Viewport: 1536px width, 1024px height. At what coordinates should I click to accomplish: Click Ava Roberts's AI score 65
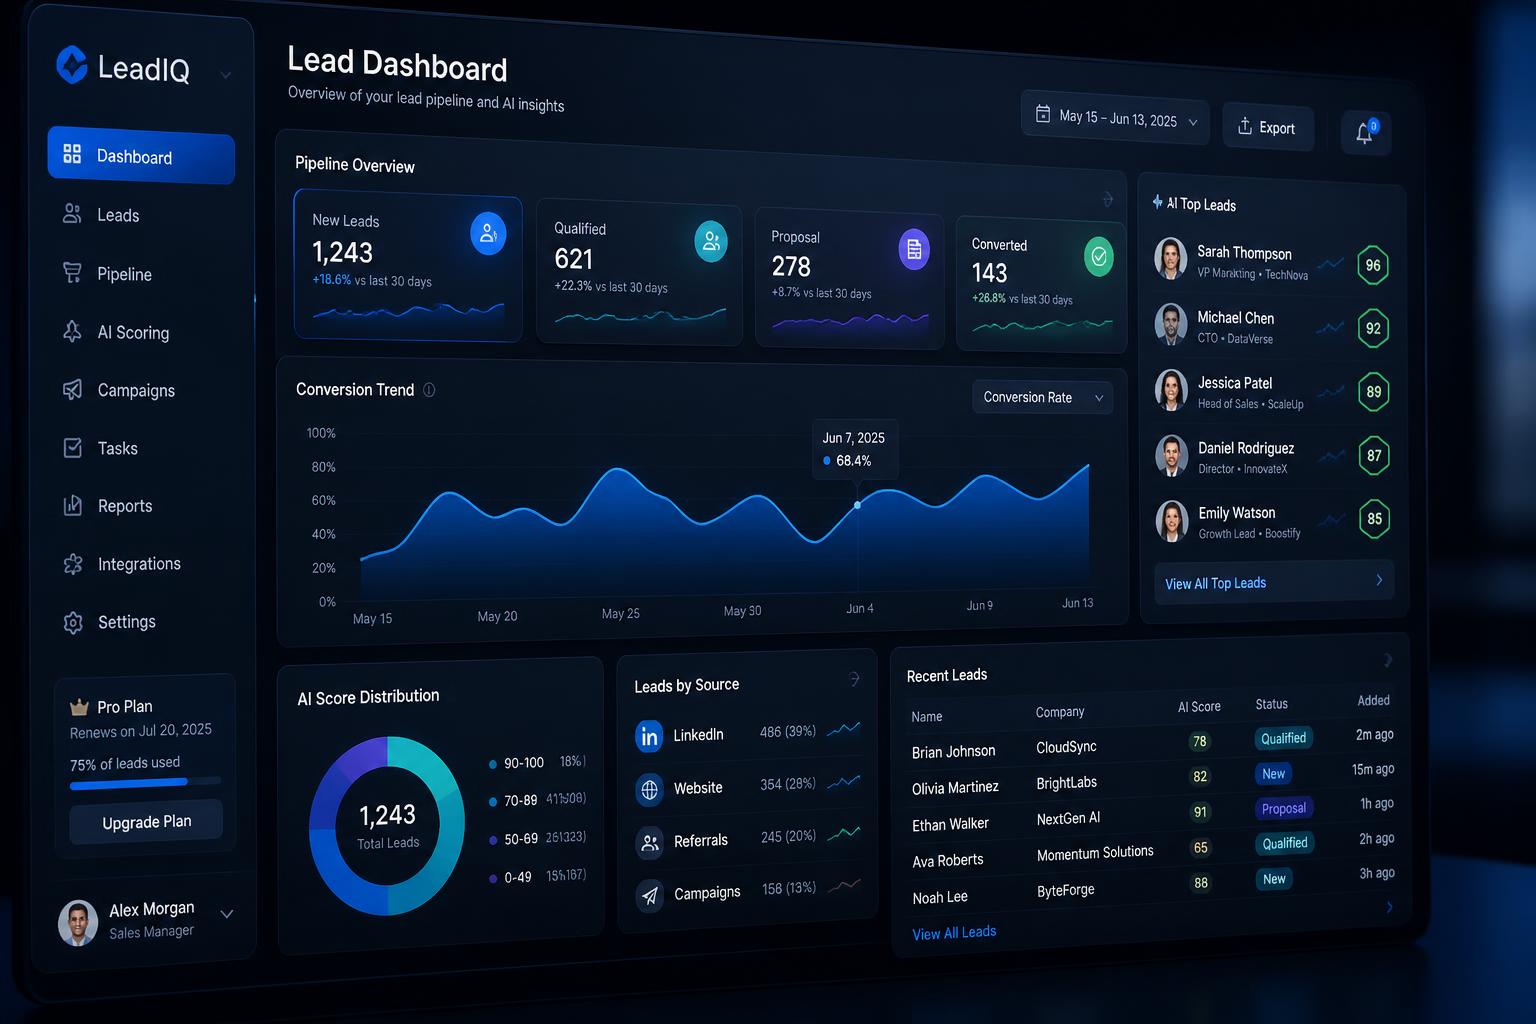[1201, 848]
